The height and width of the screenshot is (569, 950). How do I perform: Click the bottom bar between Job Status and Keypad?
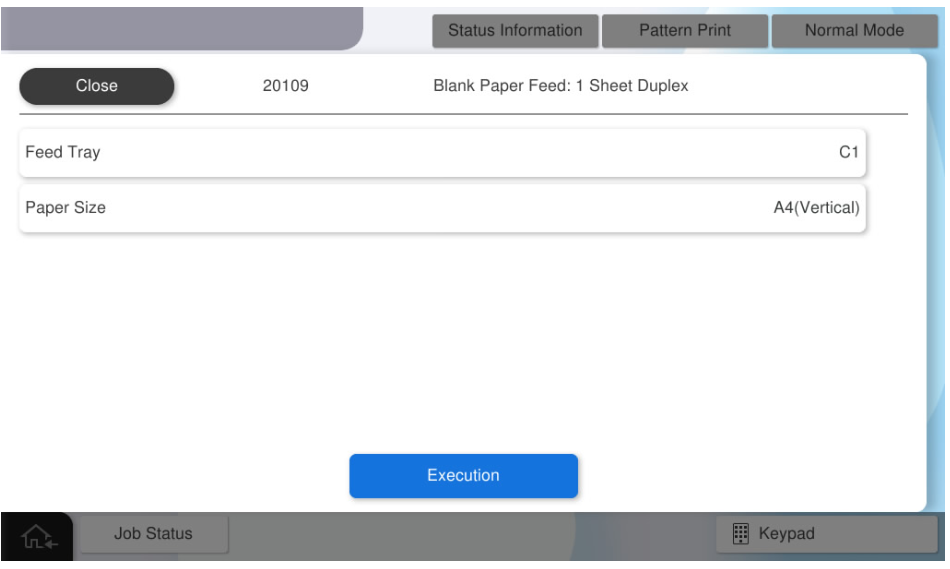pyautogui.click(x=470, y=534)
